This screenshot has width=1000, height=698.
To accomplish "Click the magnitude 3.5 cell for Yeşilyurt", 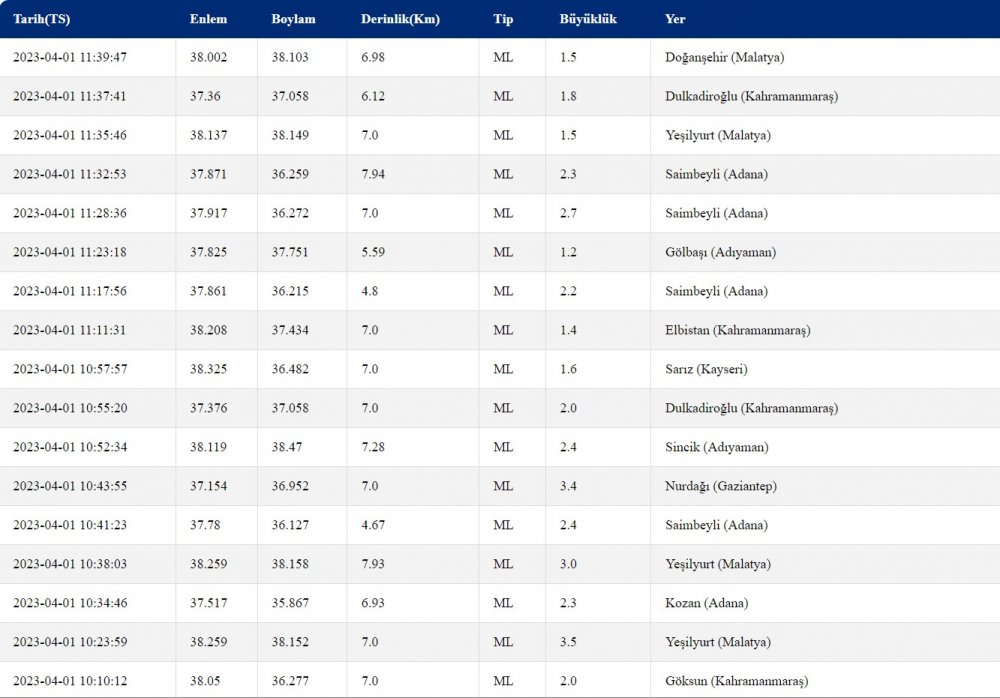I will click(x=568, y=642).
